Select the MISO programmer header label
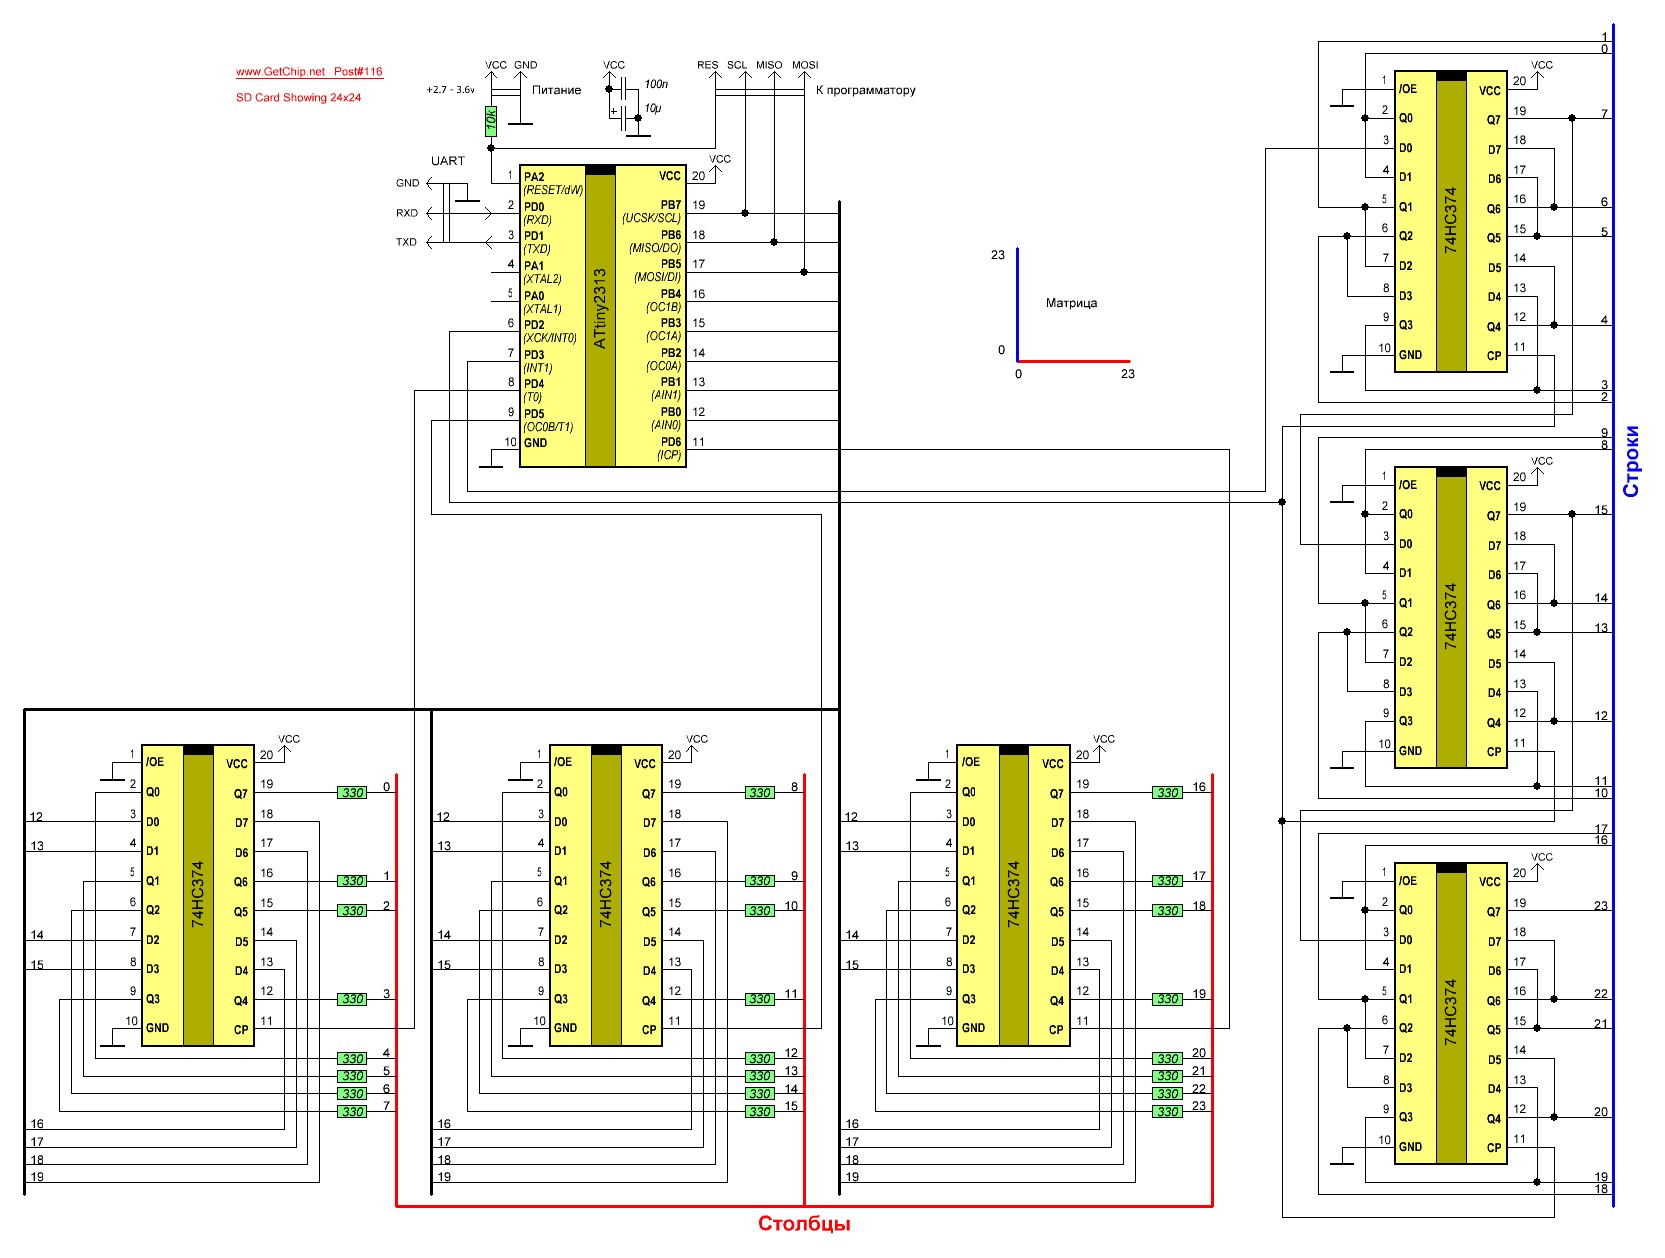 click(x=769, y=65)
